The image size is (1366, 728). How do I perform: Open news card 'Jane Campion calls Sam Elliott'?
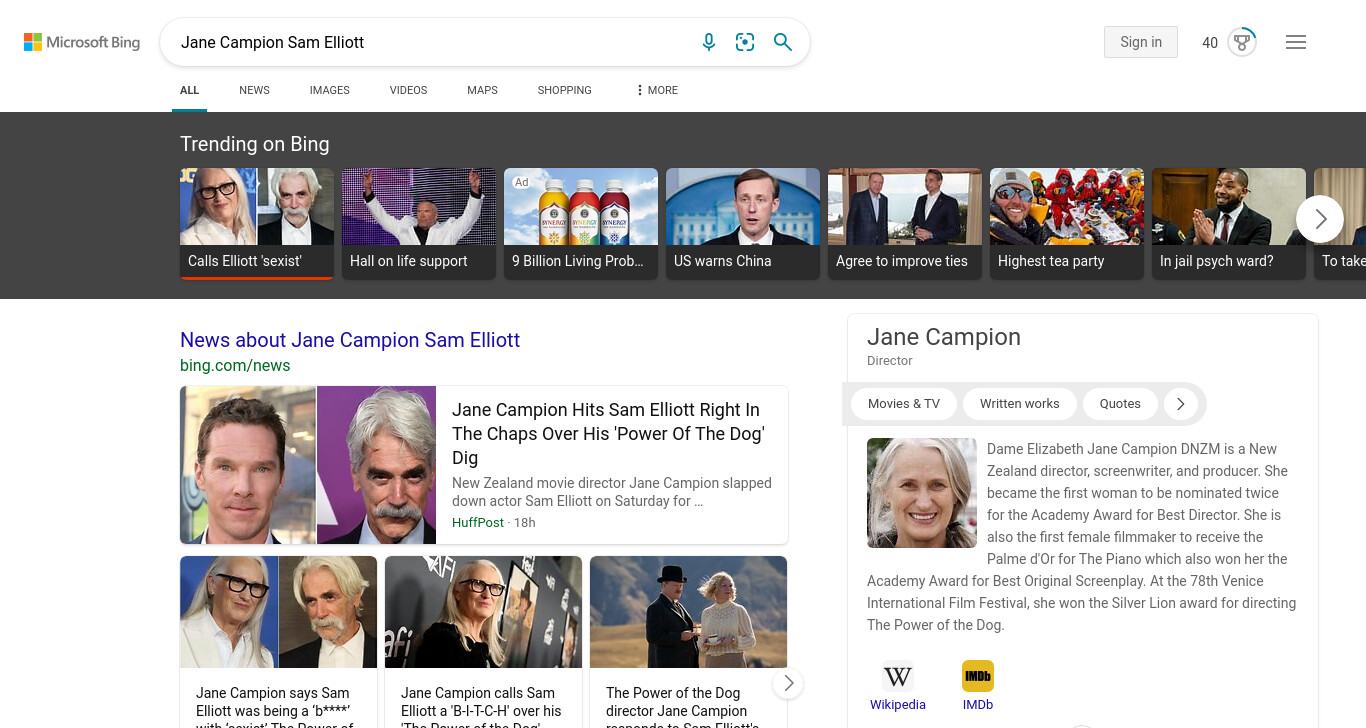[x=483, y=642]
